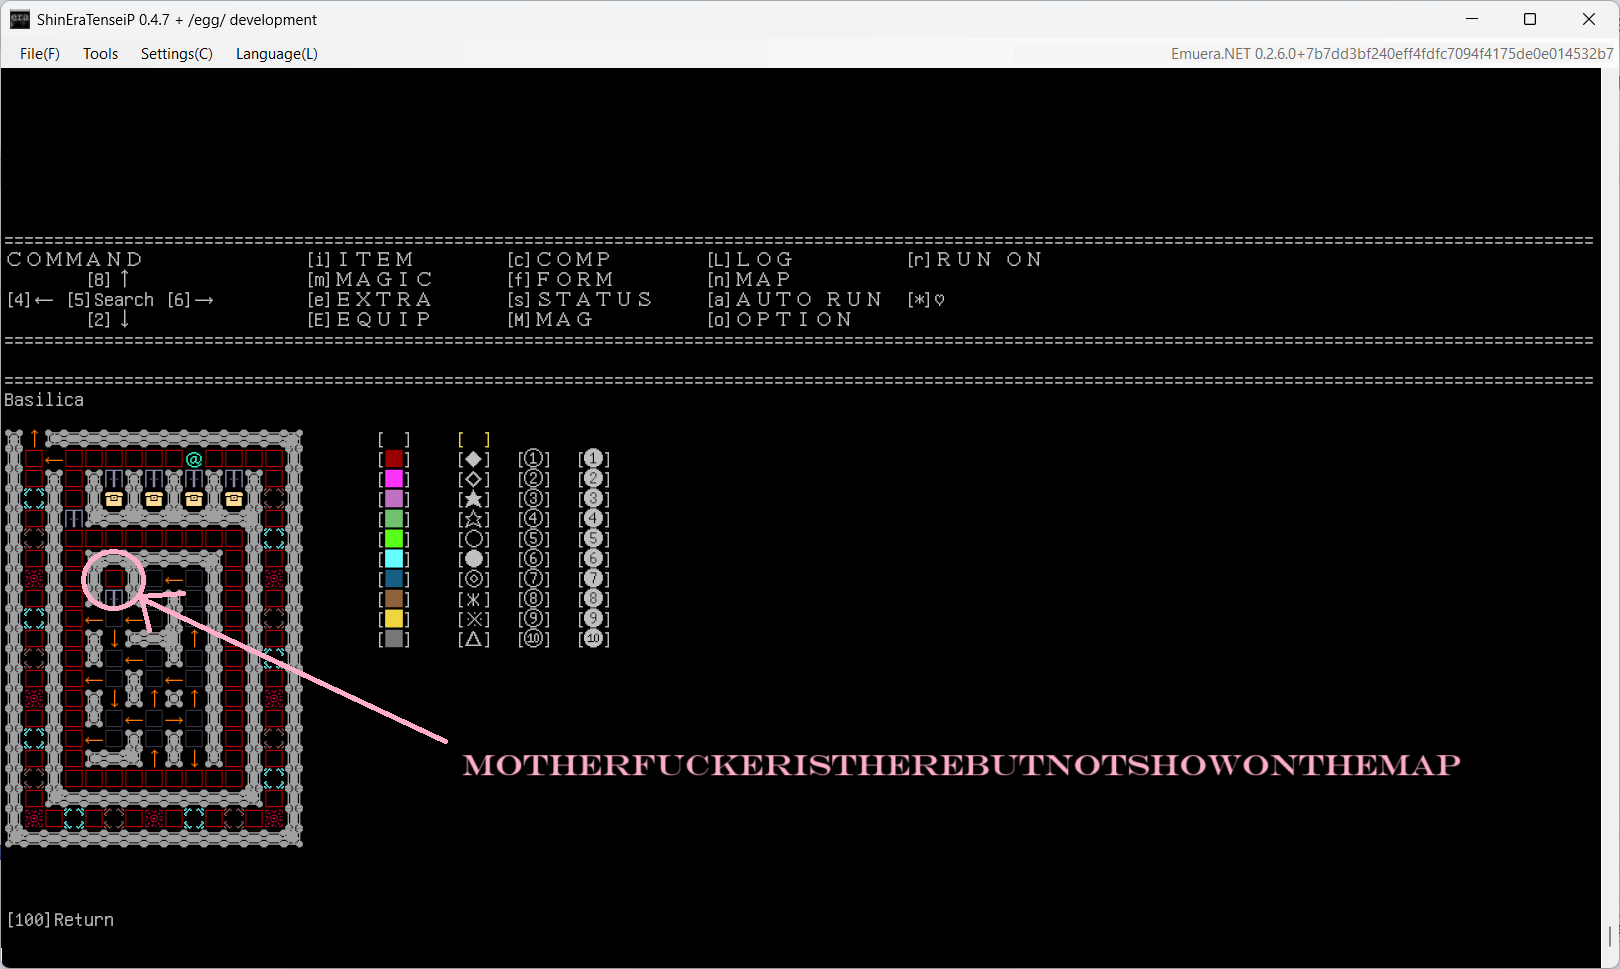Screen dimensions: 1620x969
Task: Move up with the [8] arrow command
Action: click(x=109, y=279)
